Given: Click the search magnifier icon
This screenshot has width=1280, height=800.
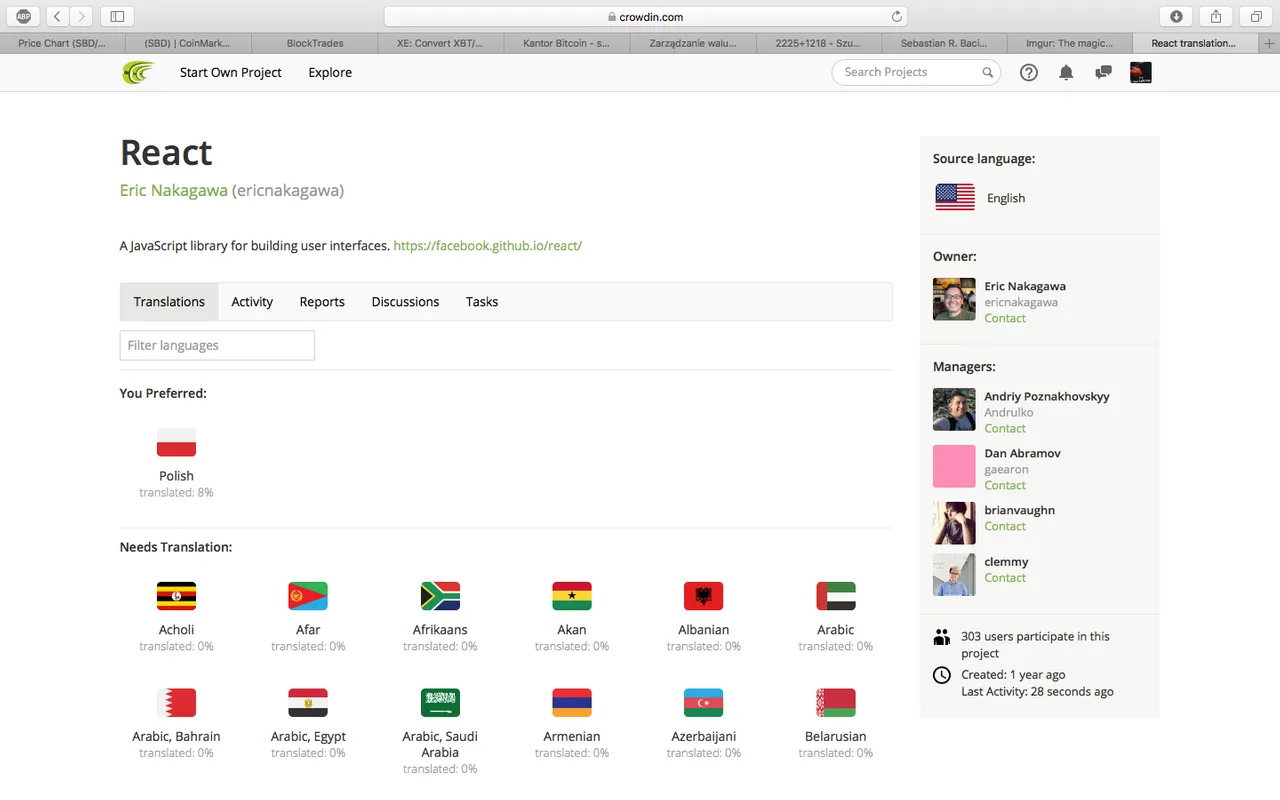Looking at the screenshot, I should coord(987,72).
